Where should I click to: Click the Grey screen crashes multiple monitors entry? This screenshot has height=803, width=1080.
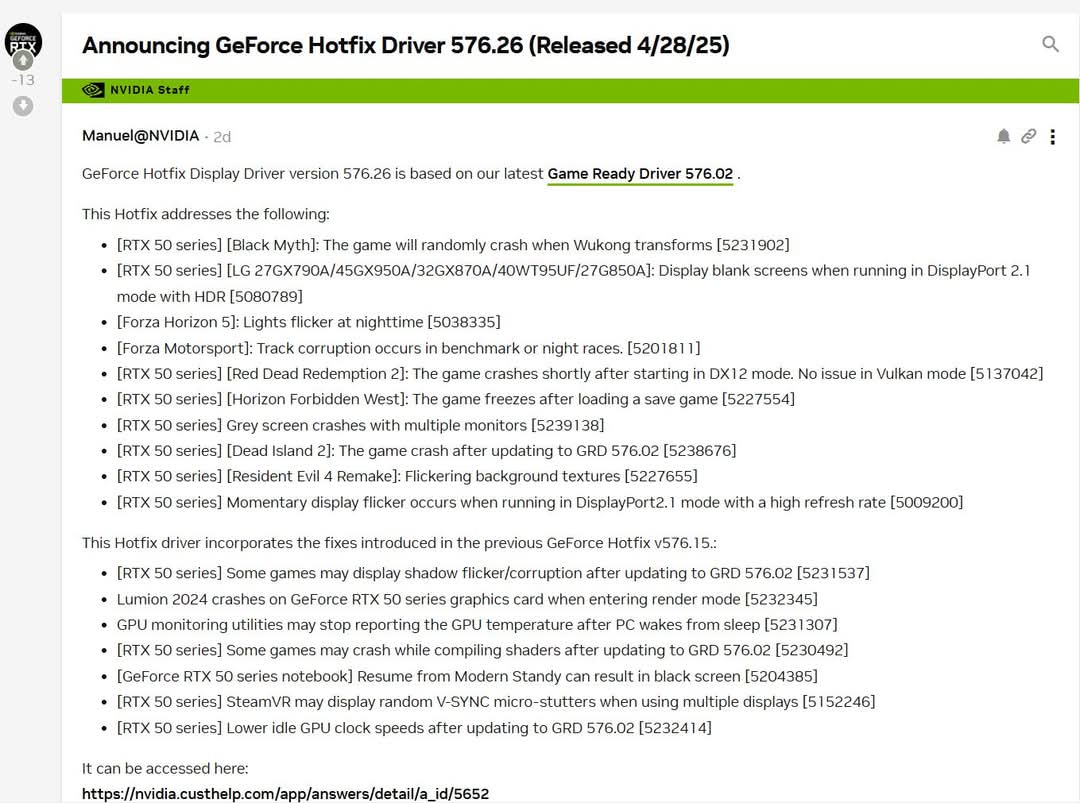[x=360, y=426]
